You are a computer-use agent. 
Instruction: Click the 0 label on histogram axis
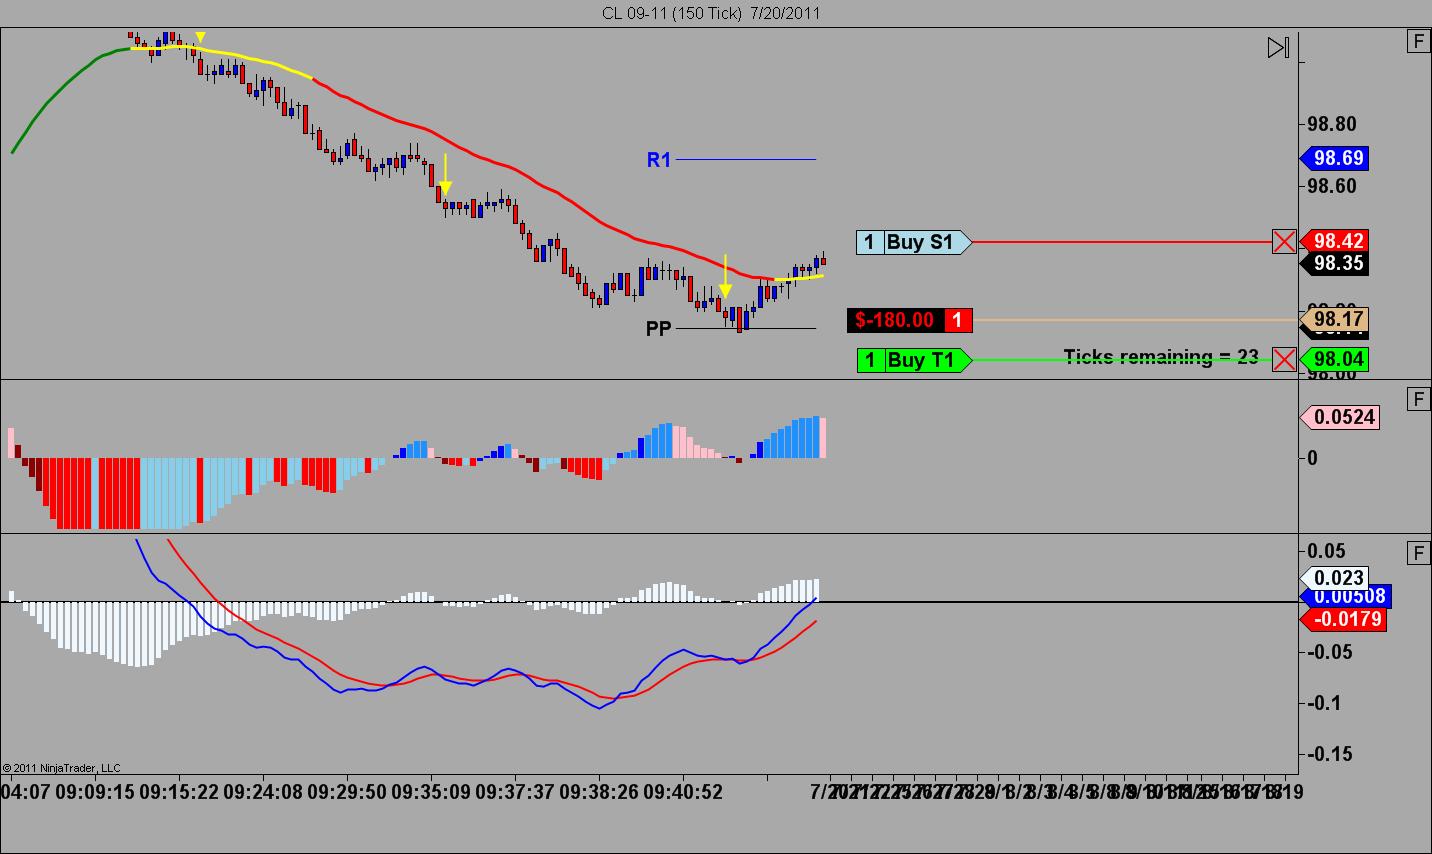pos(1312,458)
